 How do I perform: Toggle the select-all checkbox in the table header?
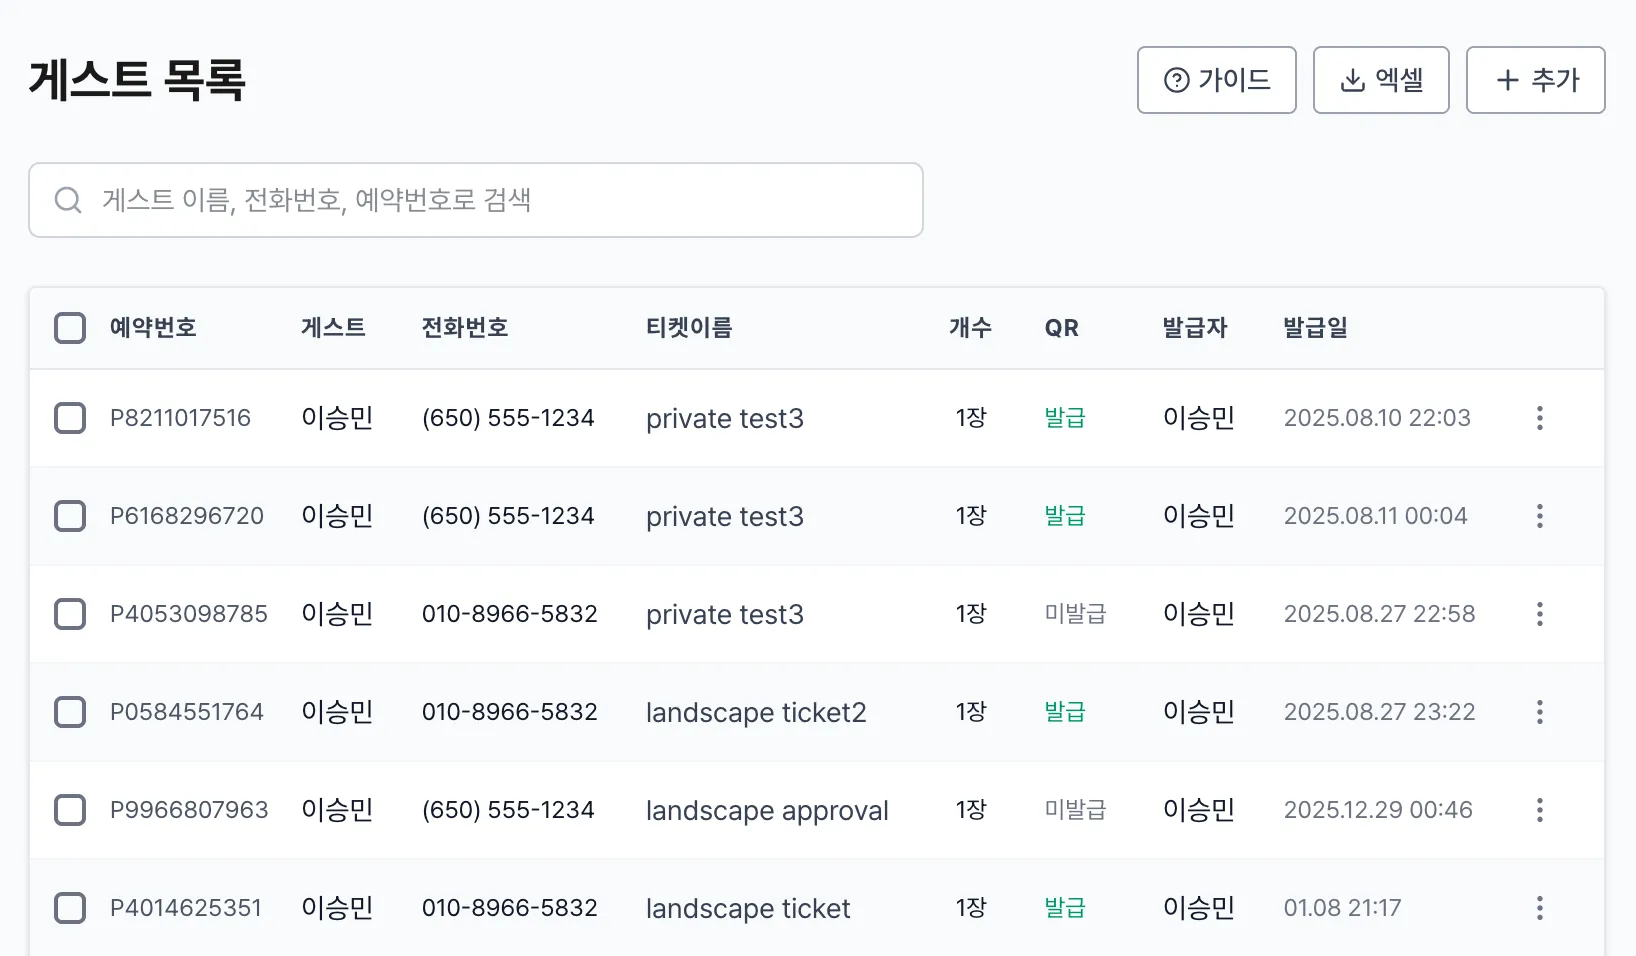[70, 327]
